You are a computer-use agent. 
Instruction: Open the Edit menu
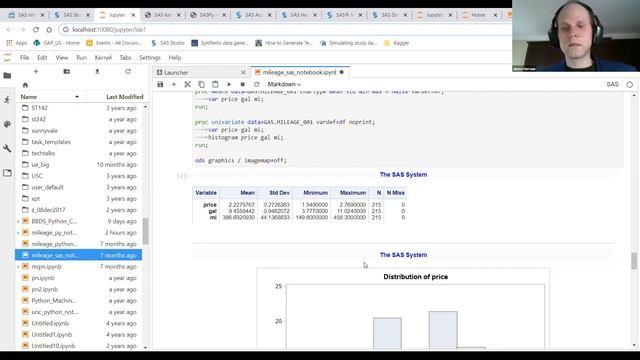coord(42,58)
